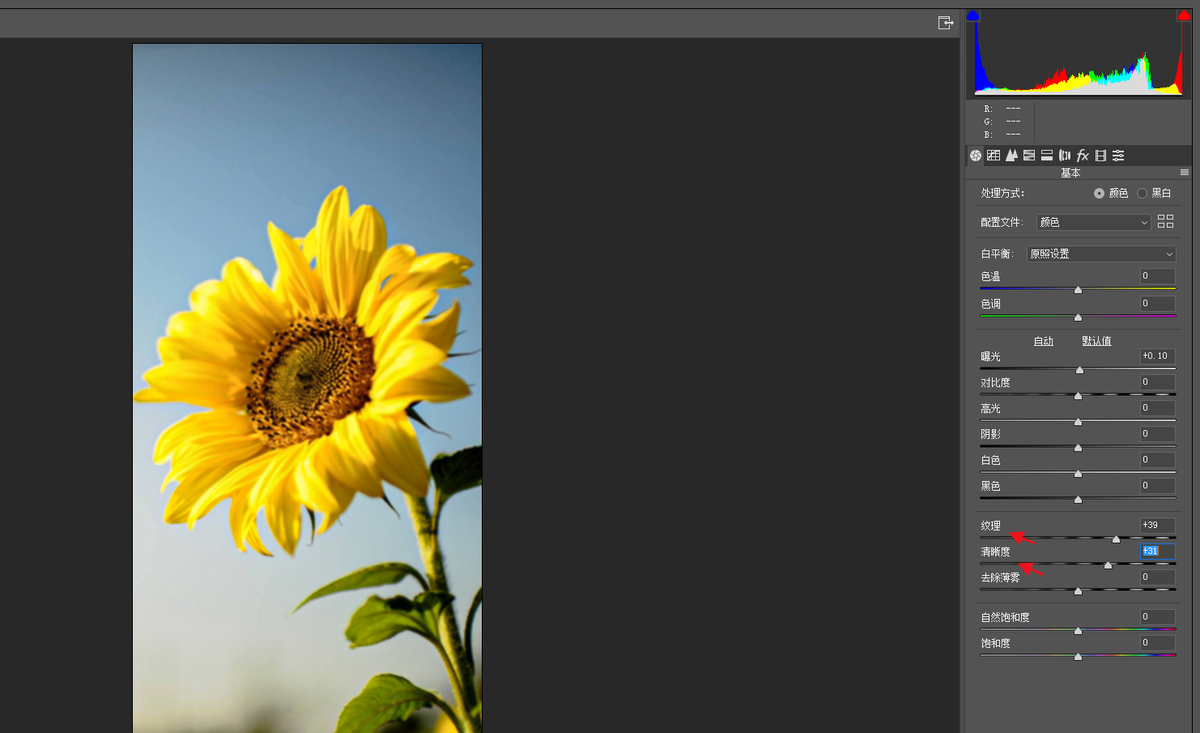The height and width of the screenshot is (733, 1200).
Task: Focus the 高光 value field
Action: (x=1158, y=408)
